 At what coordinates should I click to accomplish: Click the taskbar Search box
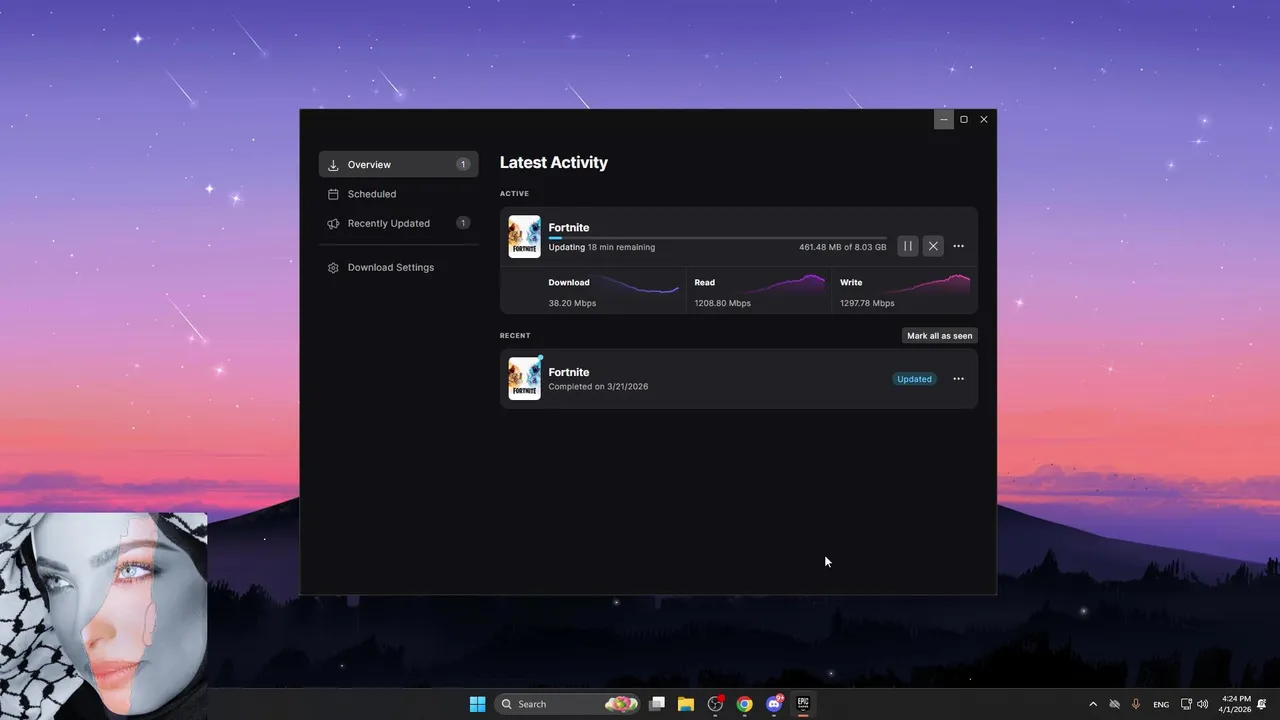click(567, 704)
